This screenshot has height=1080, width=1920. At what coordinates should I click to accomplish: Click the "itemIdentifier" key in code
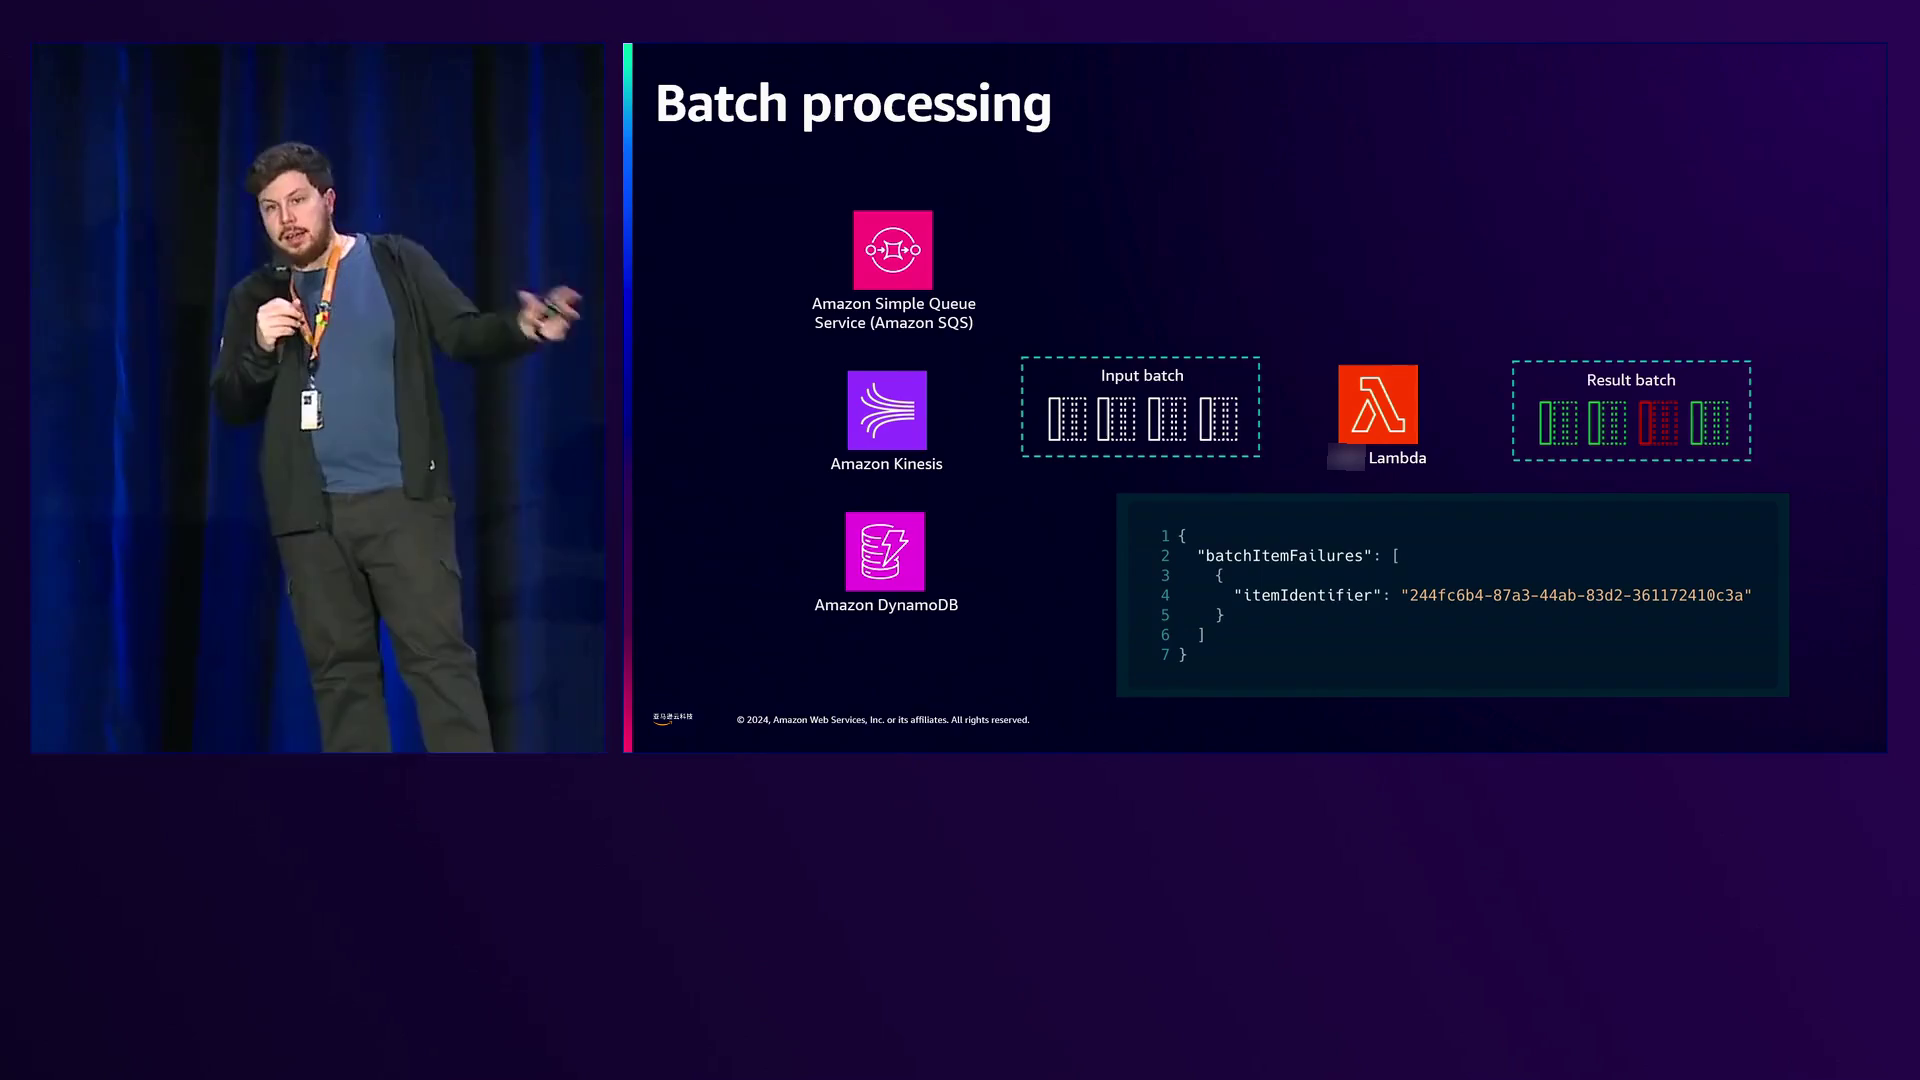[x=1308, y=595]
